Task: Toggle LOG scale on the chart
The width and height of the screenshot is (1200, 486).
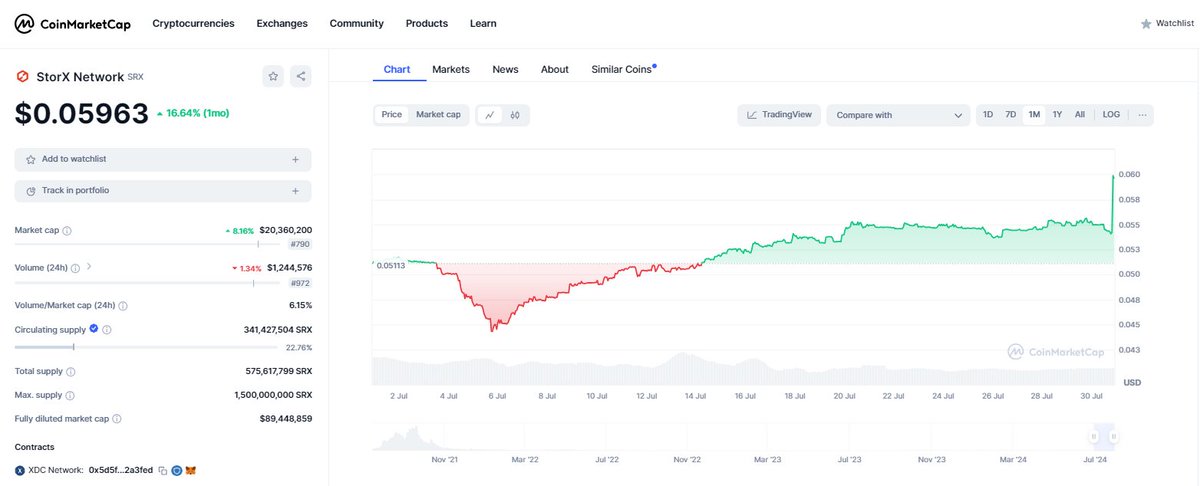Action: pos(1111,115)
